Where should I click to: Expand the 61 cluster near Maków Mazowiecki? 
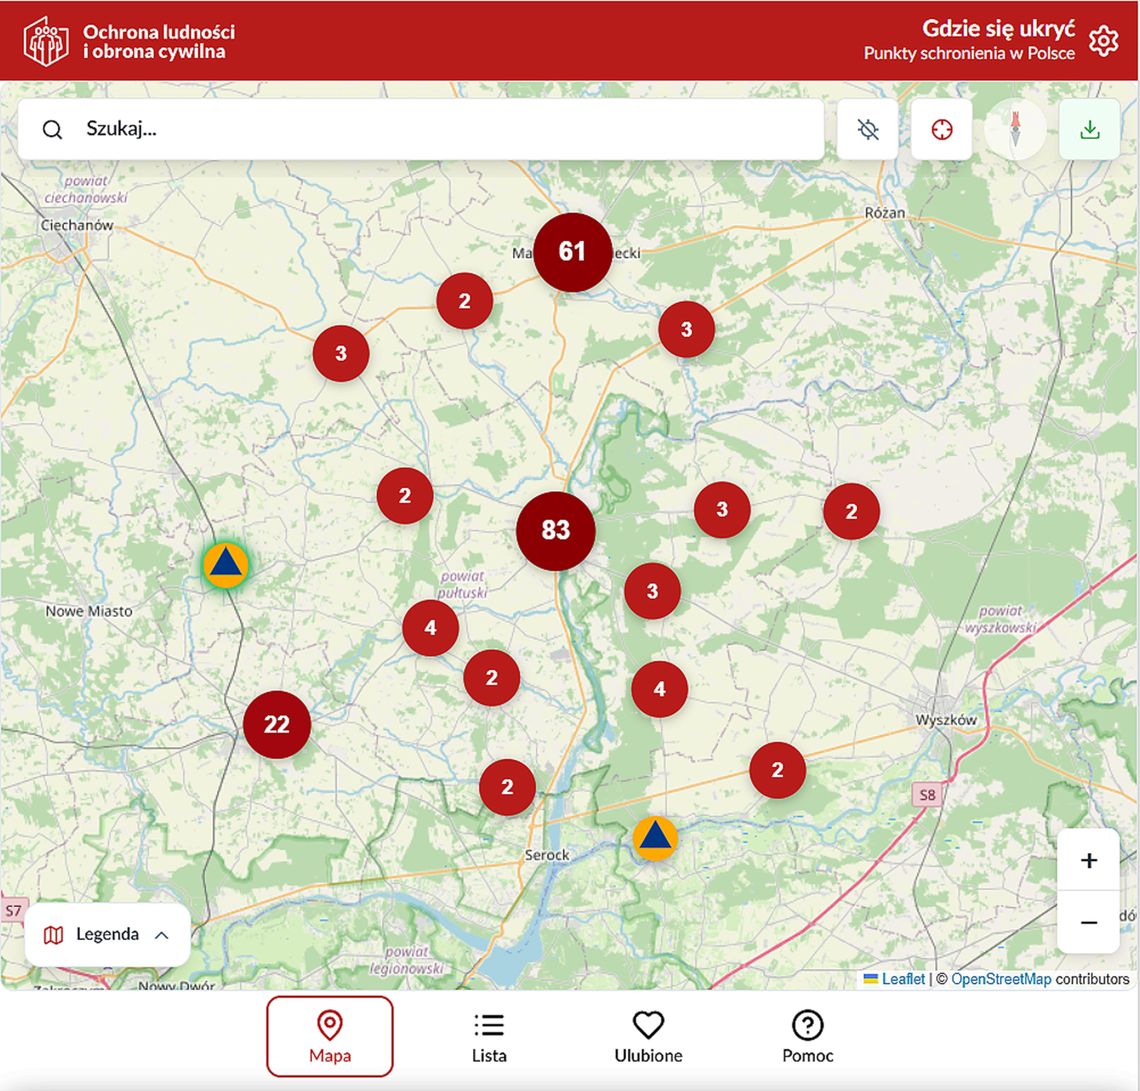click(571, 252)
